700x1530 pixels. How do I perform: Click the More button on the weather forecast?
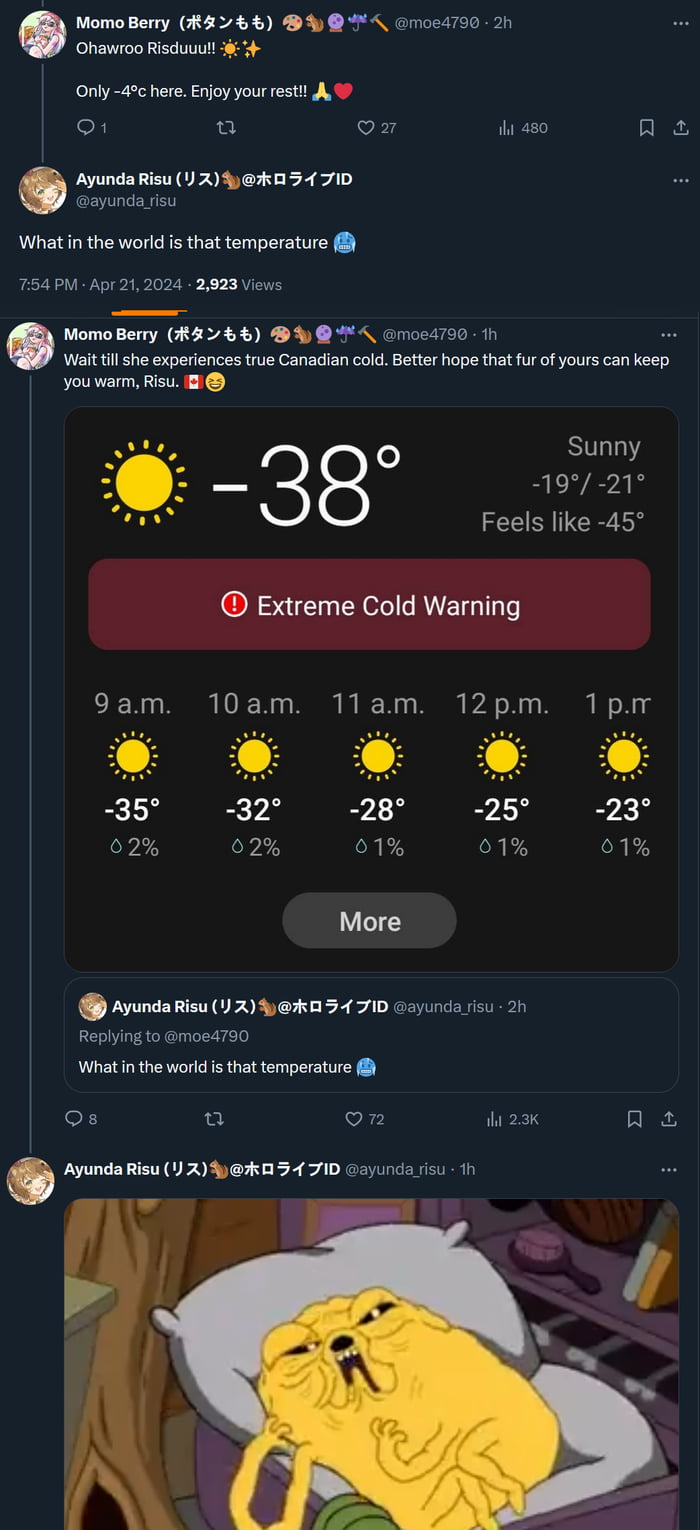pyautogui.click(x=369, y=920)
